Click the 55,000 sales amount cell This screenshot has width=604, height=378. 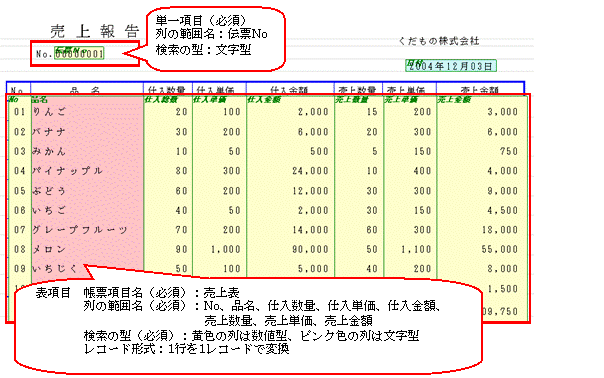tap(500, 249)
